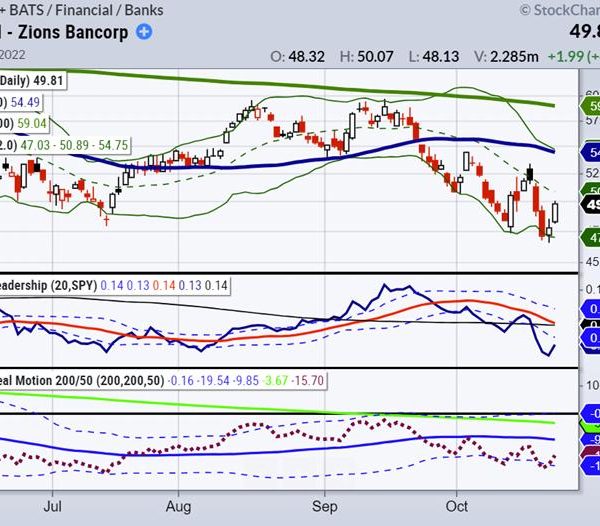Click the (Daily) 49.81 legend label
This screenshot has width=600, height=526.
click(32, 81)
